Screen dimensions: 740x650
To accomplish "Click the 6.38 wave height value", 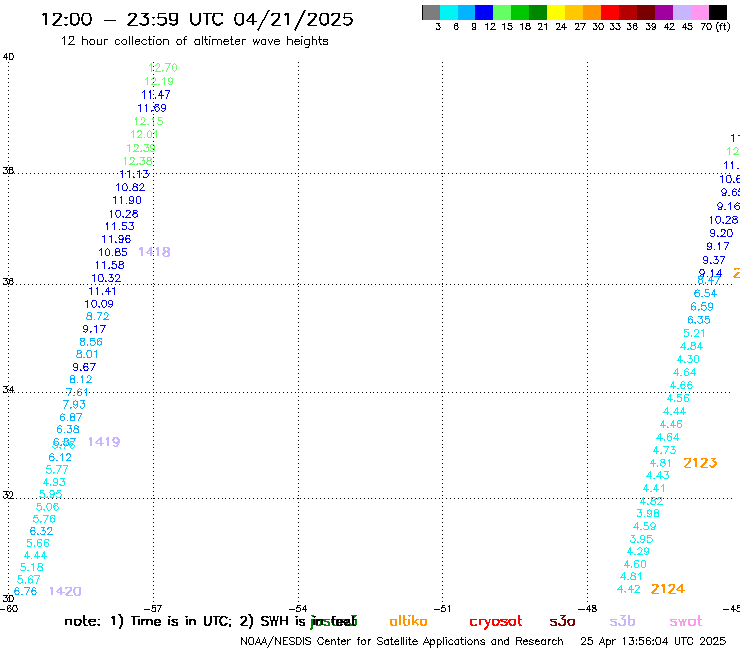I will 68,430.
